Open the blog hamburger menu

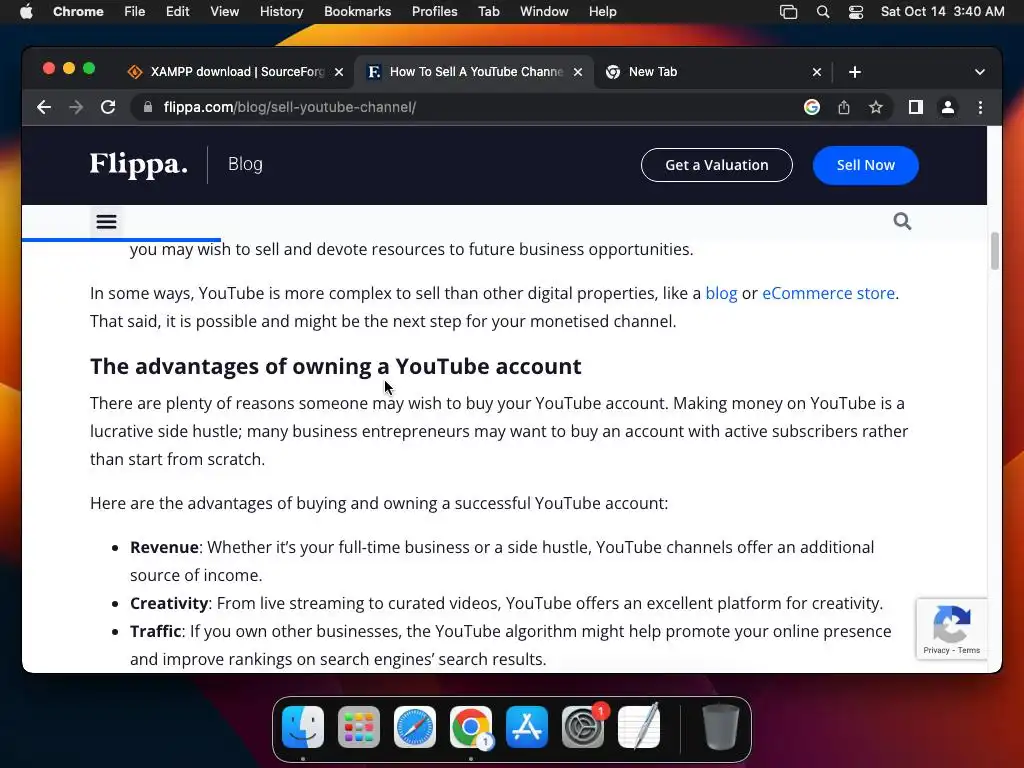coord(106,221)
